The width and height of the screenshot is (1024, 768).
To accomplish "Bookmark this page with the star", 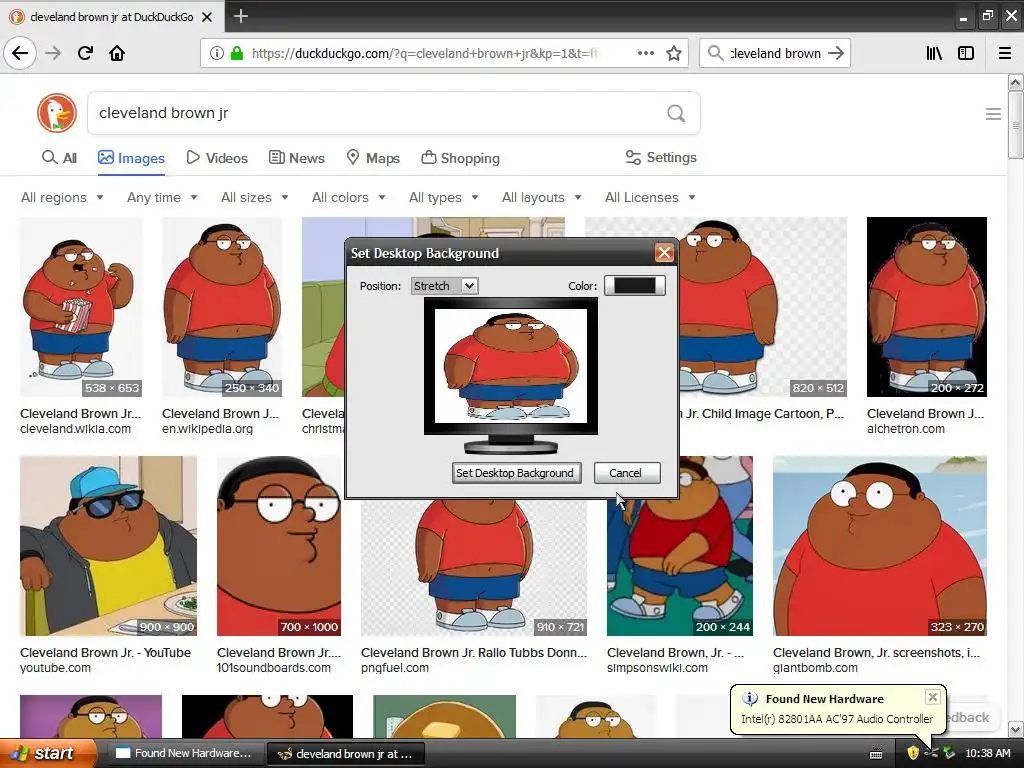I will (674, 53).
